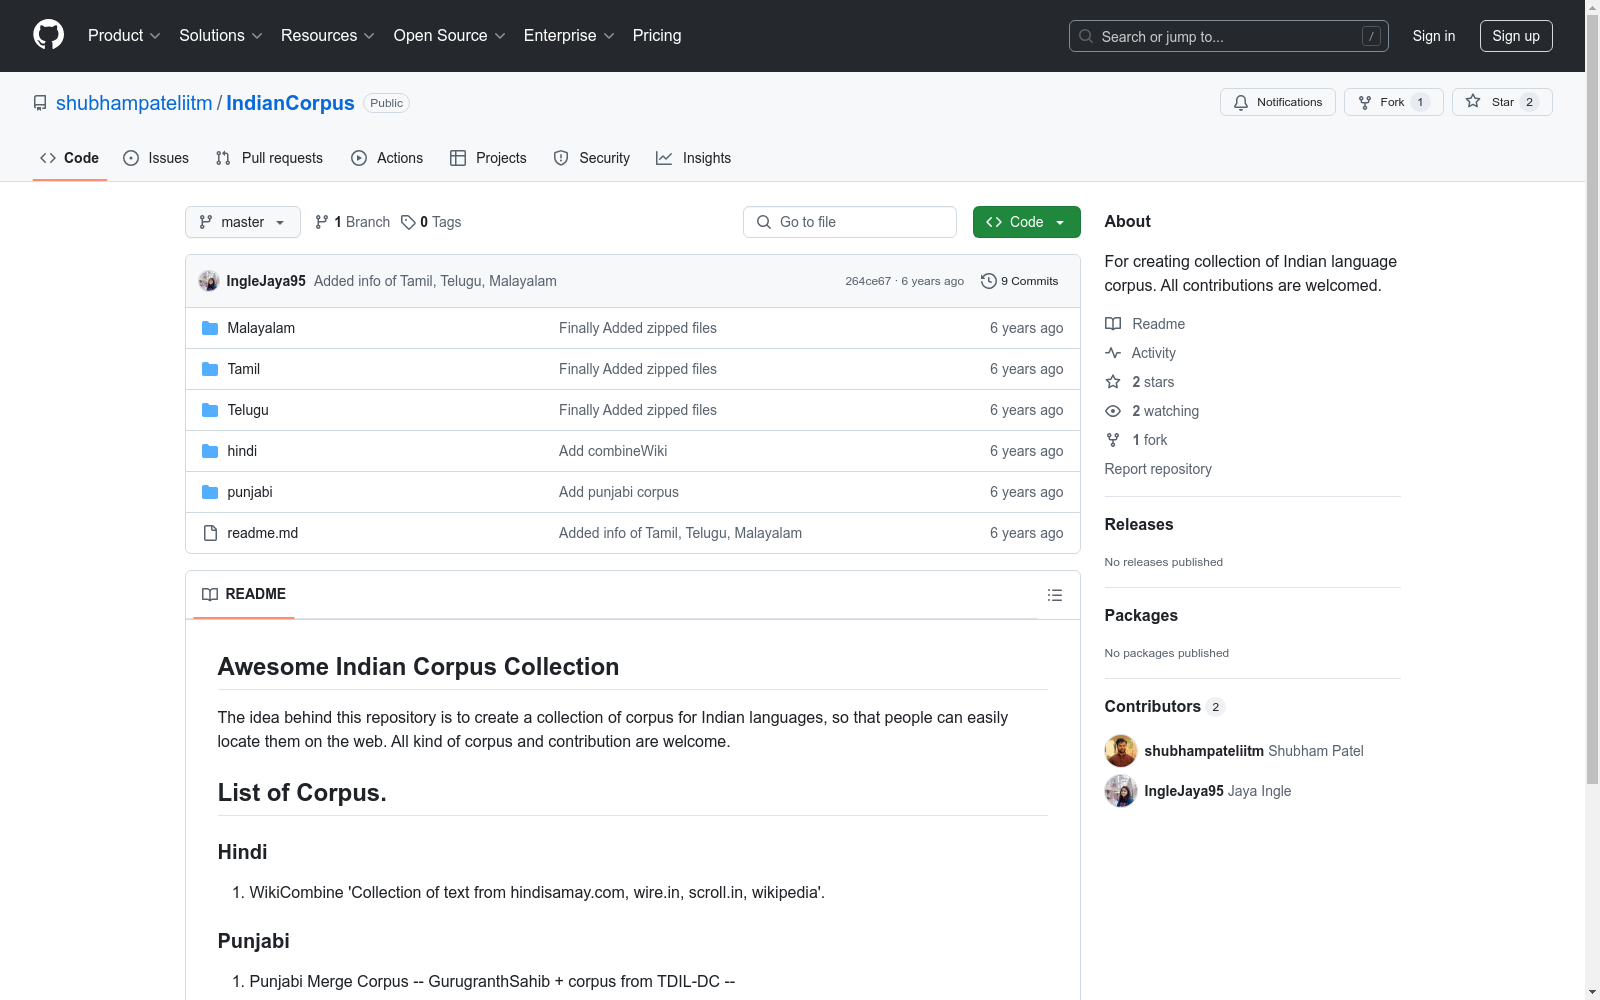Fork the repository with Fork button

tap(1394, 102)
